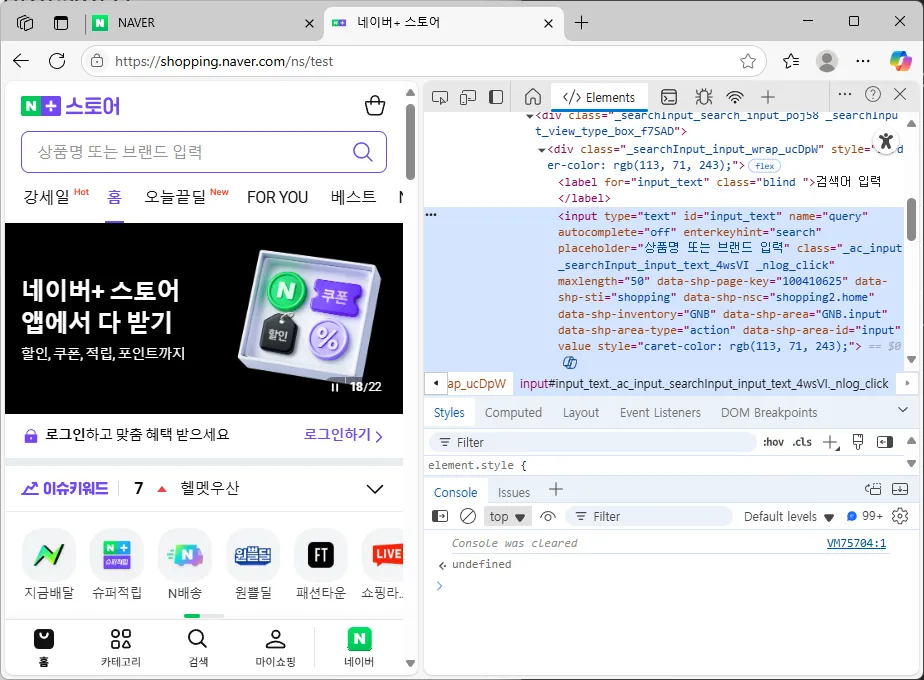The image size is (924, 680).
Task: Open 카테고리 in the bottom navigation
Action: (x=121, y=648)
